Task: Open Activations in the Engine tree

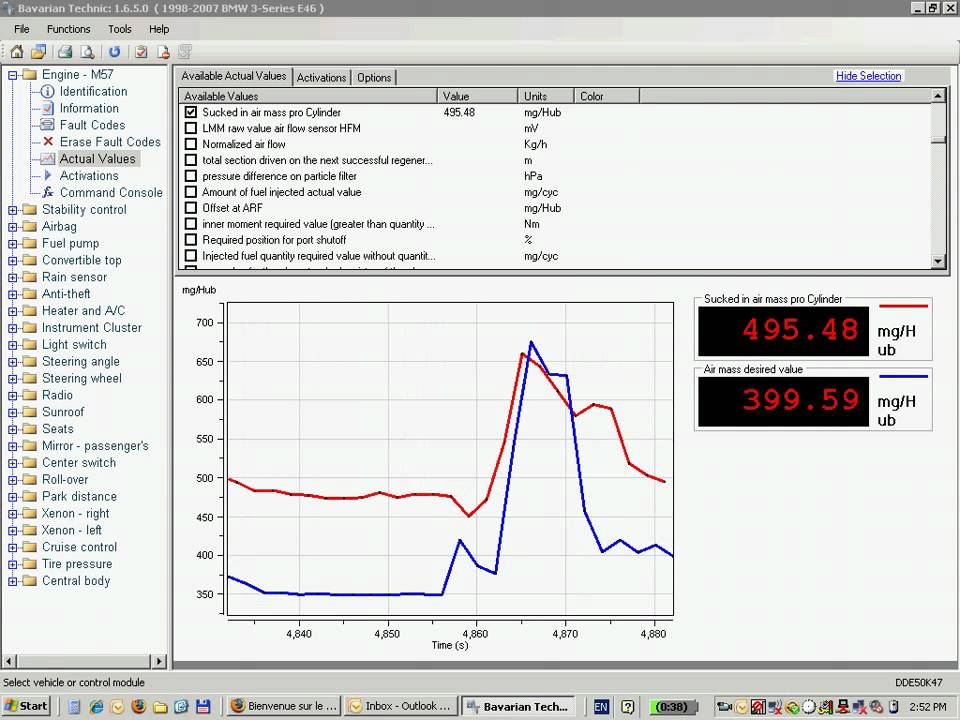Action: pyautogui.click(x=89, y=176)
